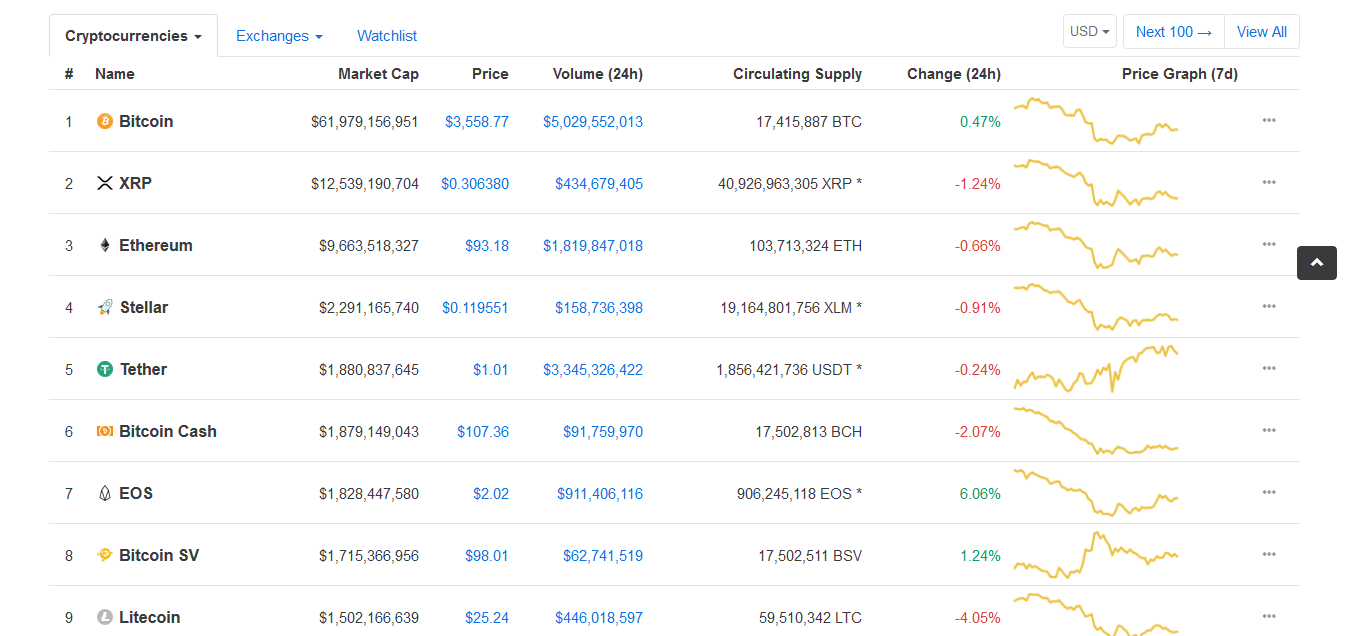Click the Litecoin logo icon

[x=105, y=617]
